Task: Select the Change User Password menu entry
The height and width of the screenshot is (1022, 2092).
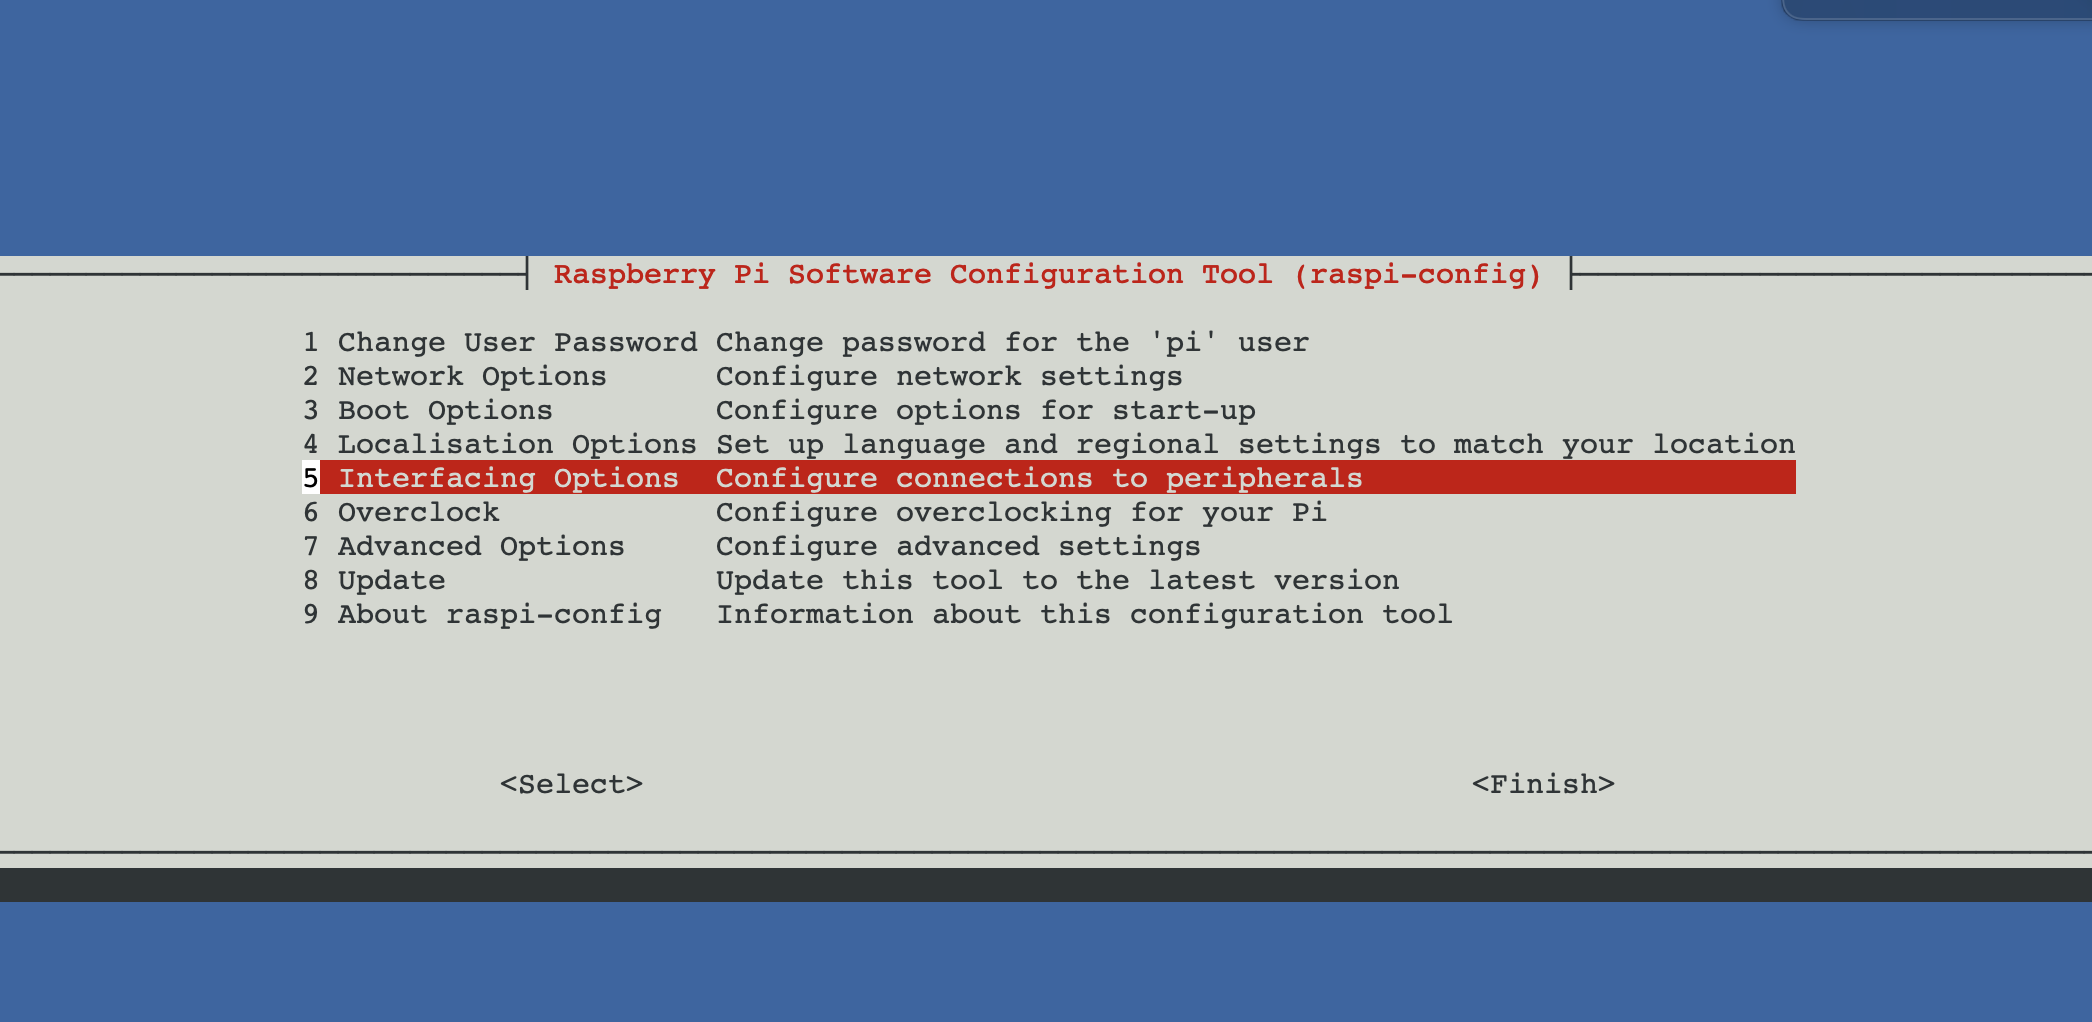Action: tap(516, 343)
